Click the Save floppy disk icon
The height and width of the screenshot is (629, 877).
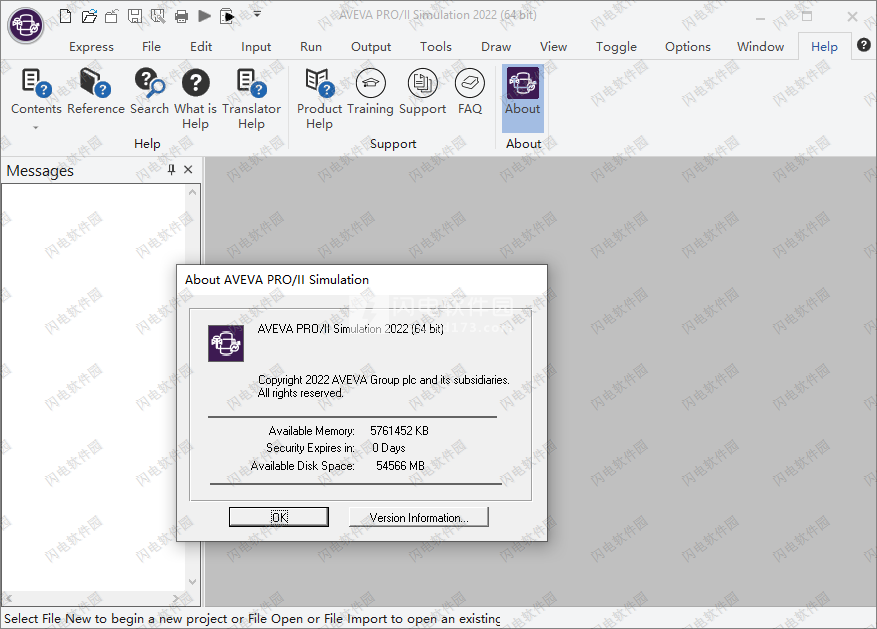(x=135, y=16)
